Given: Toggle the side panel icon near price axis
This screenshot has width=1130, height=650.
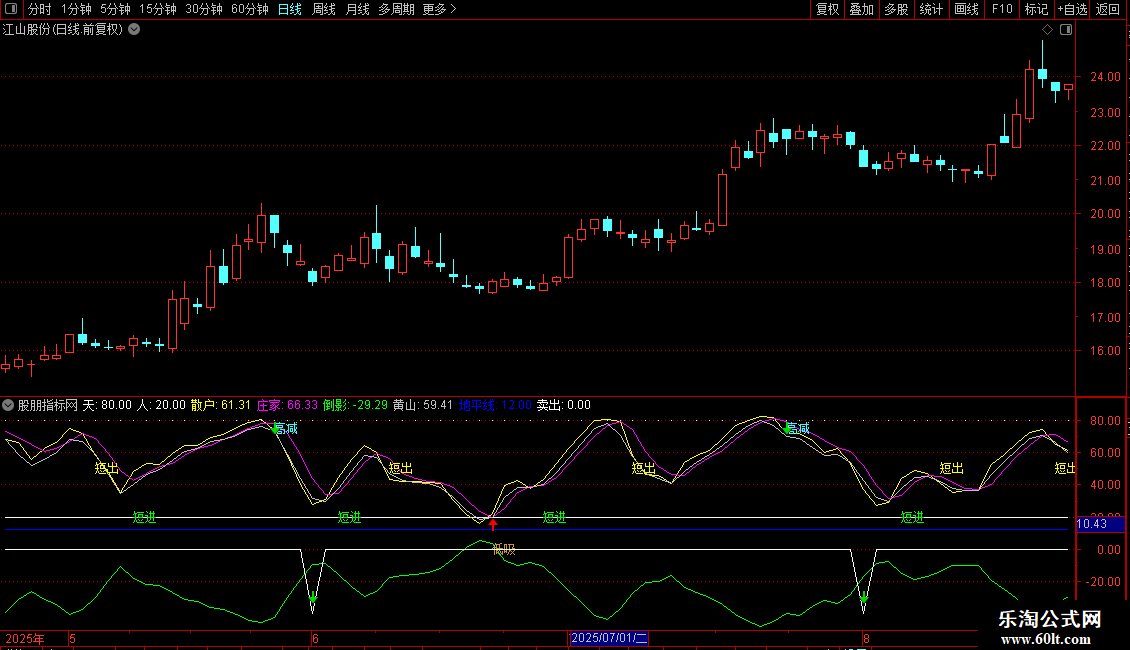Looking at the screenshot, I should [x=1066, y=30].
